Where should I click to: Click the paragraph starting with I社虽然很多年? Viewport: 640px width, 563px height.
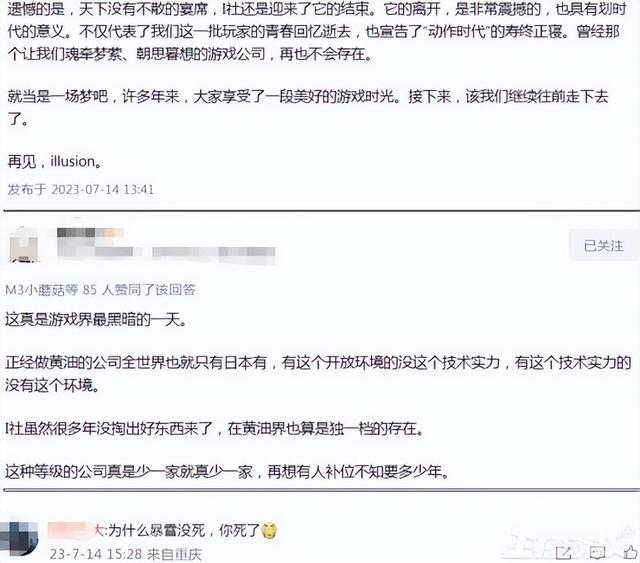215,428
